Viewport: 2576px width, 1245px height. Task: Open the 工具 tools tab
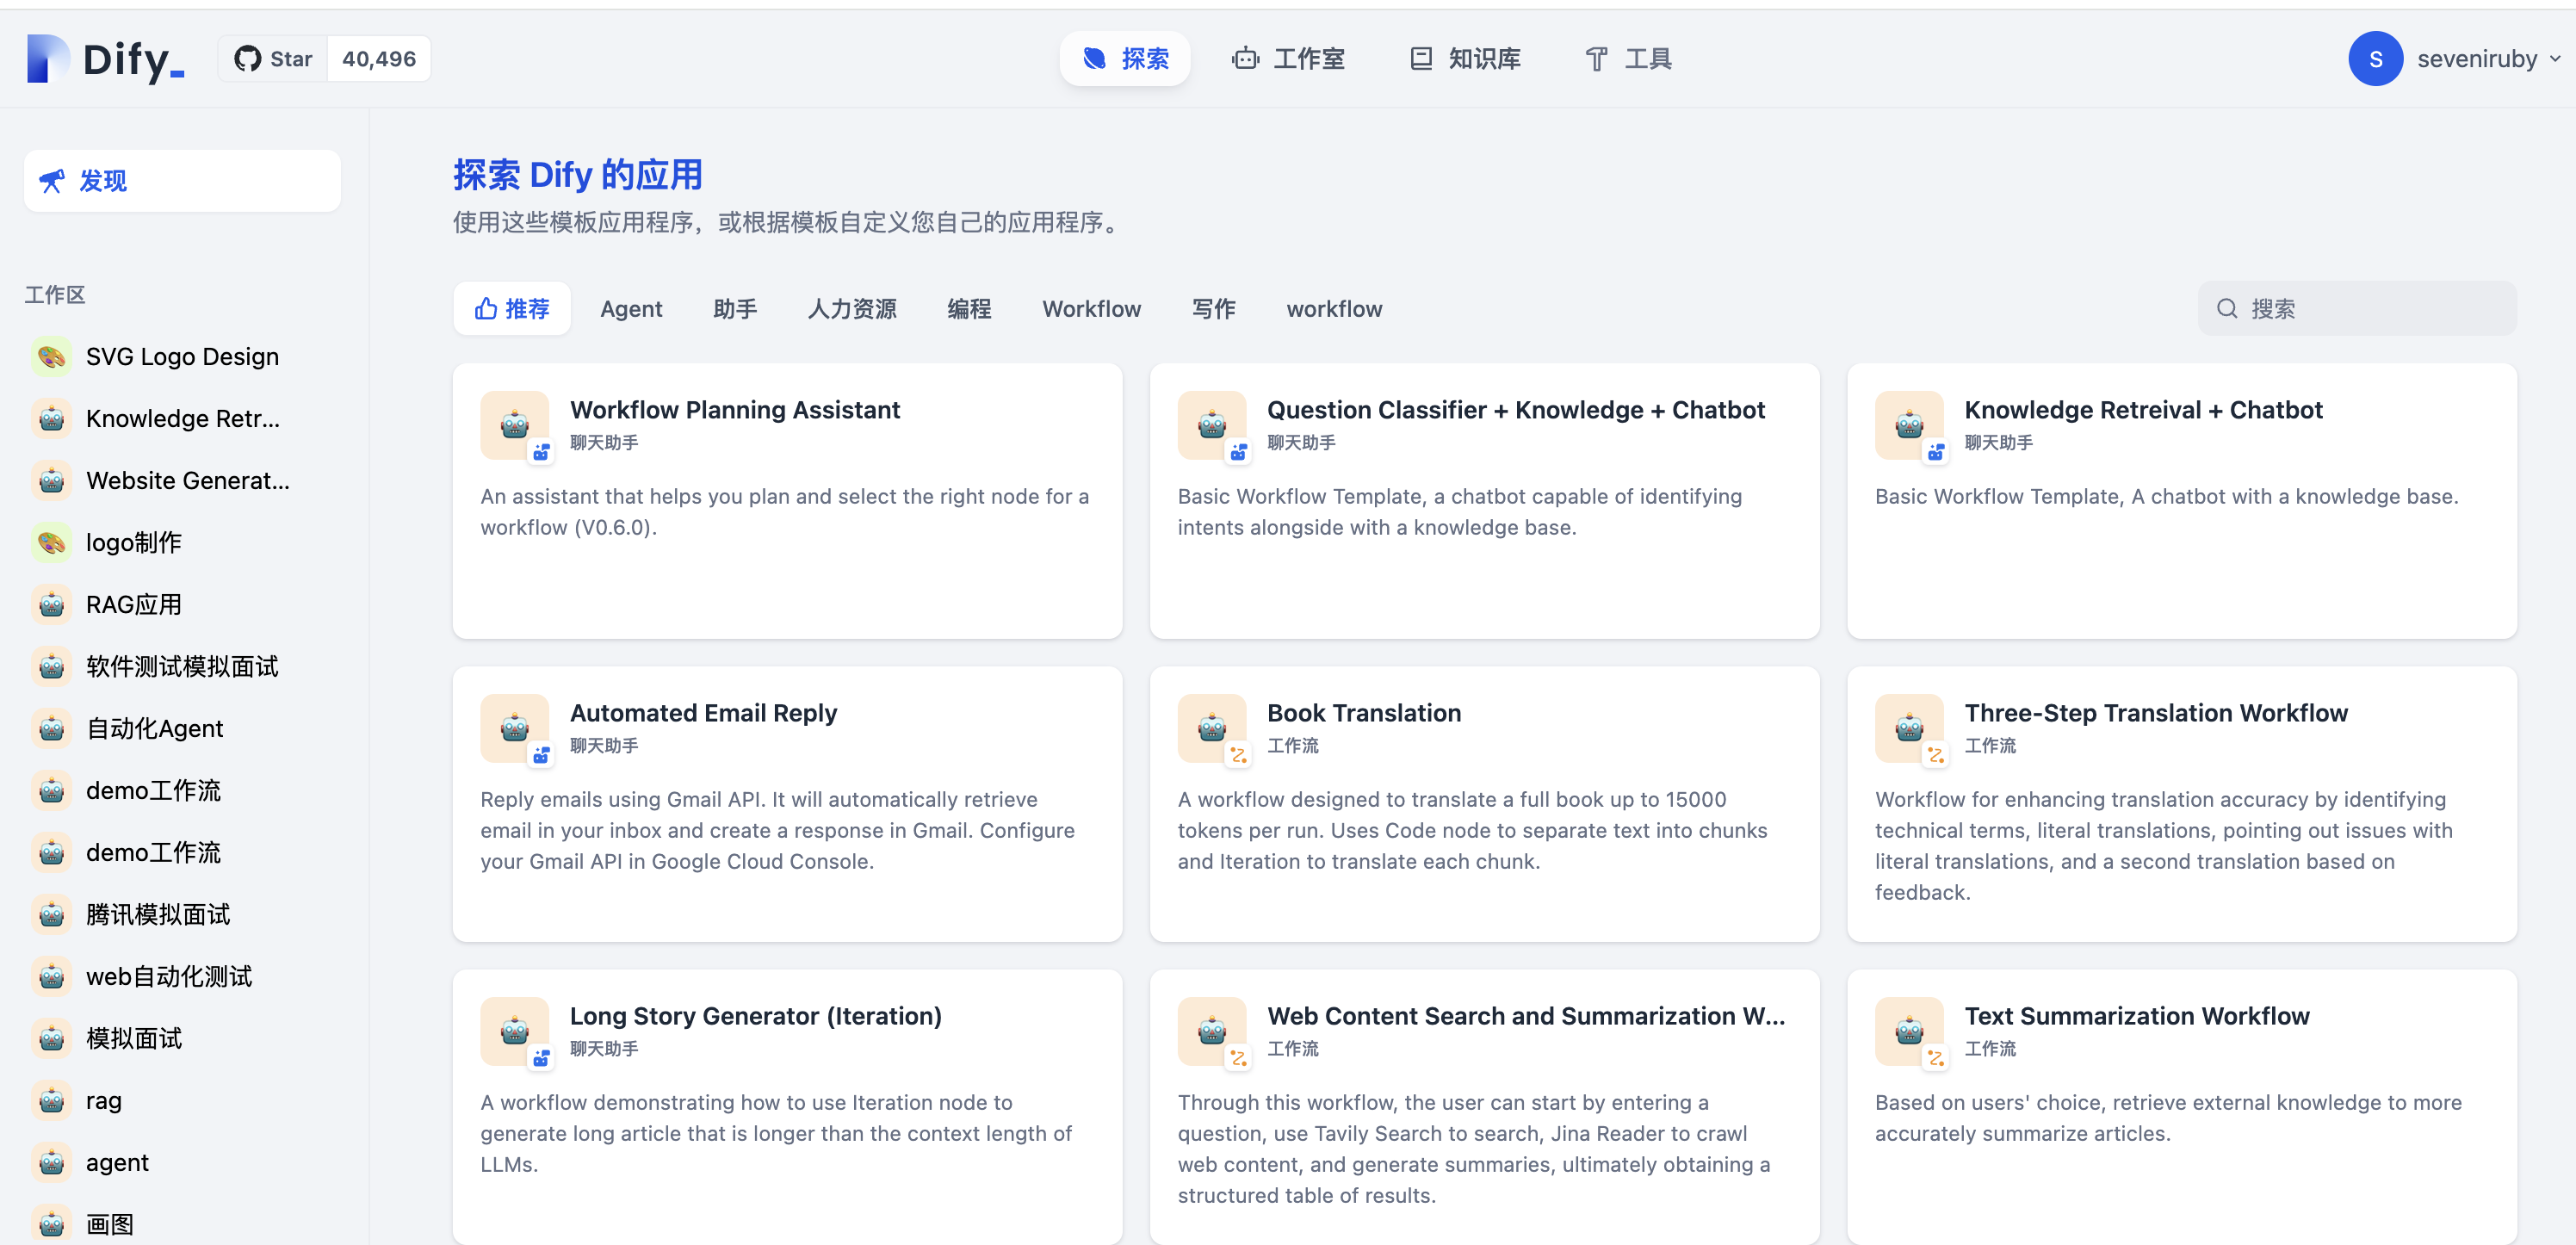(x=1628, y=59)
